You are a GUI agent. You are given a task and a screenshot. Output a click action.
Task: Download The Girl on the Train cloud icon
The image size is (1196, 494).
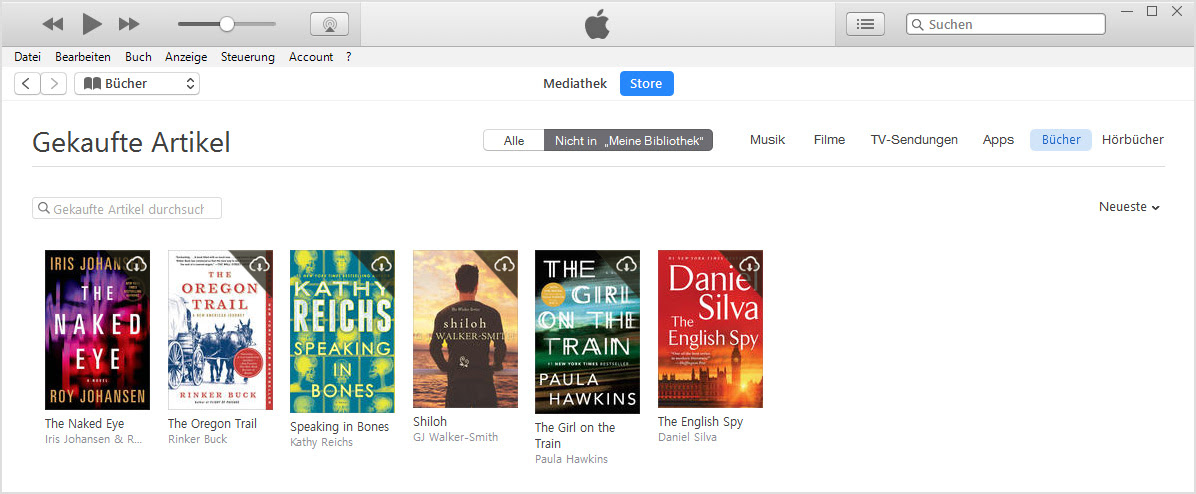(626, 265)
